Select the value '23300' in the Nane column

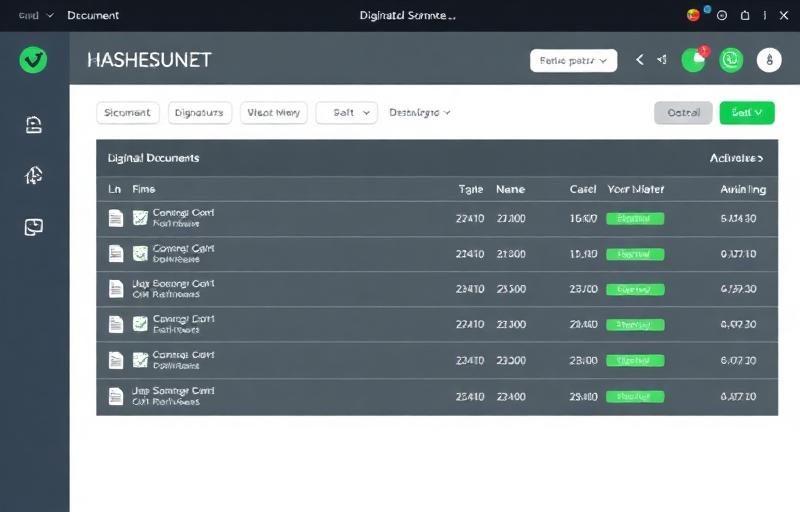click(x=511, y=324)
